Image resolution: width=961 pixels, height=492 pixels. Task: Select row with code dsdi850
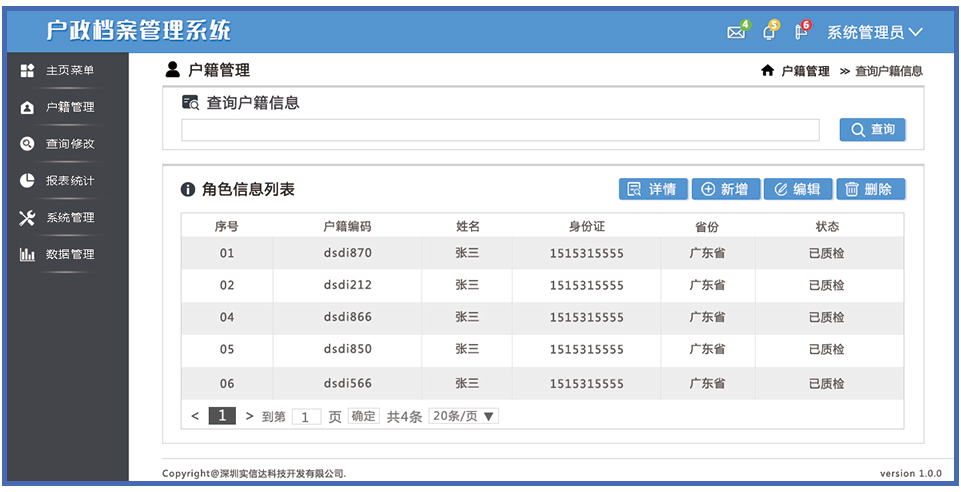542,349
